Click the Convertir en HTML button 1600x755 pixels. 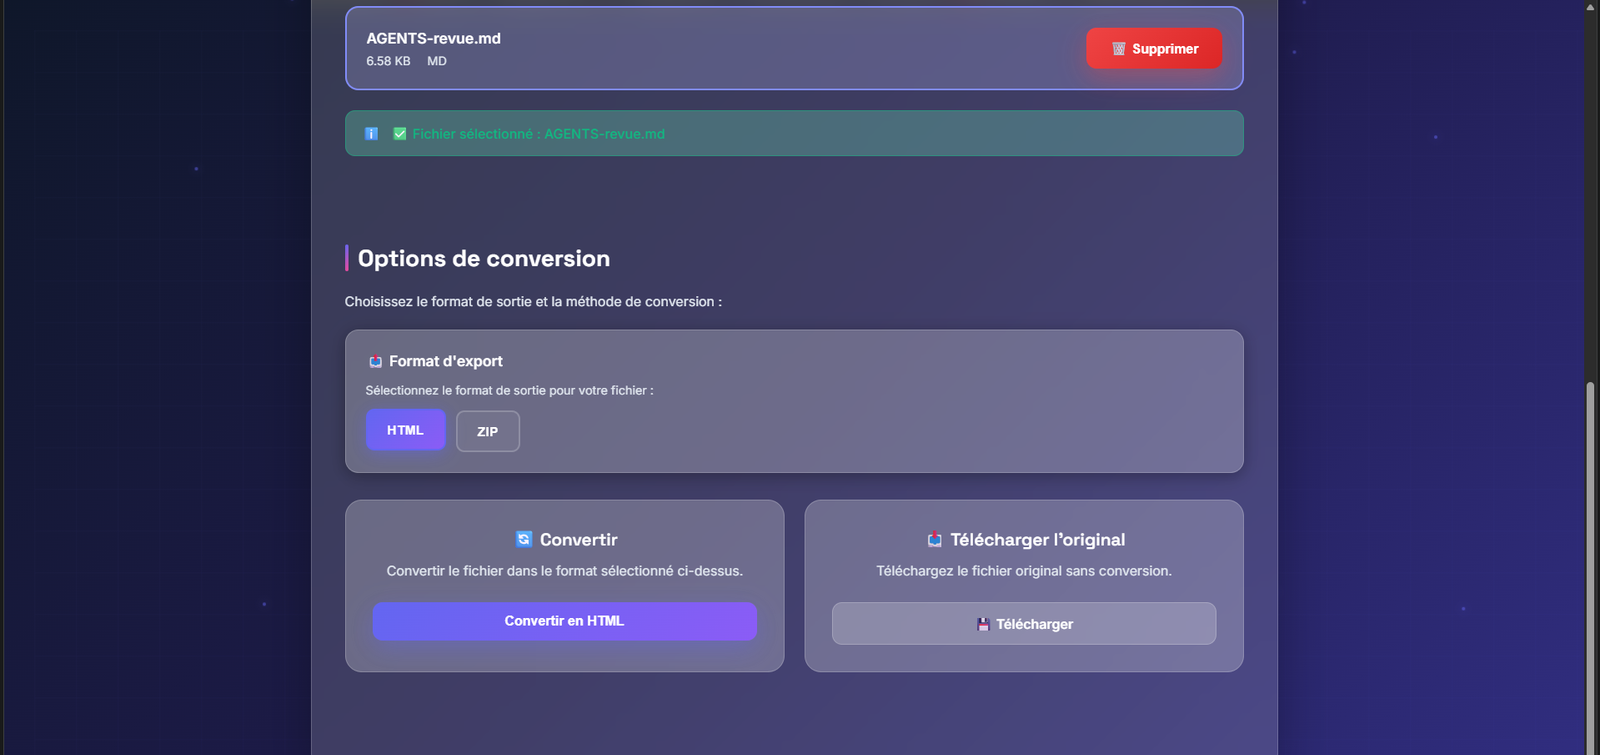[565, 621]
